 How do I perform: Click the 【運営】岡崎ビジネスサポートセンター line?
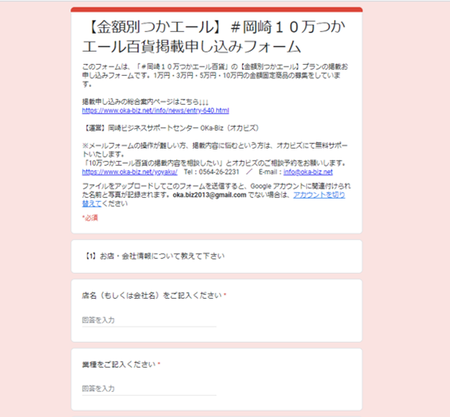[171, 128]
